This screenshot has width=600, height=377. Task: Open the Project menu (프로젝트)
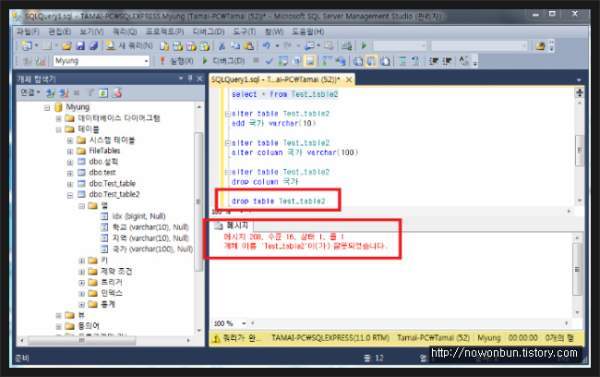point(165,31)
